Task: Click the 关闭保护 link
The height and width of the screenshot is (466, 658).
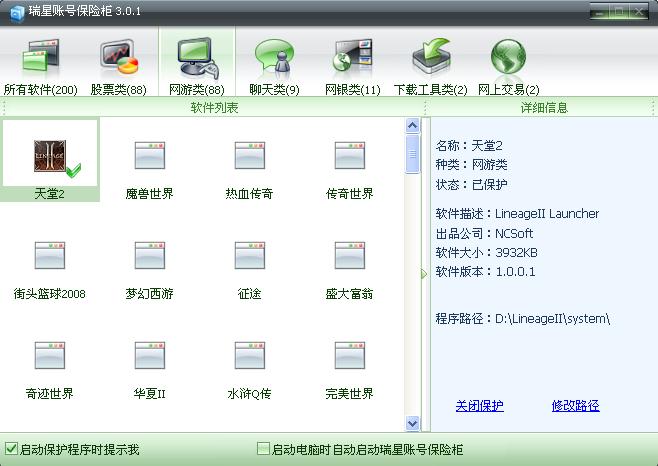Action: point(480,406)
